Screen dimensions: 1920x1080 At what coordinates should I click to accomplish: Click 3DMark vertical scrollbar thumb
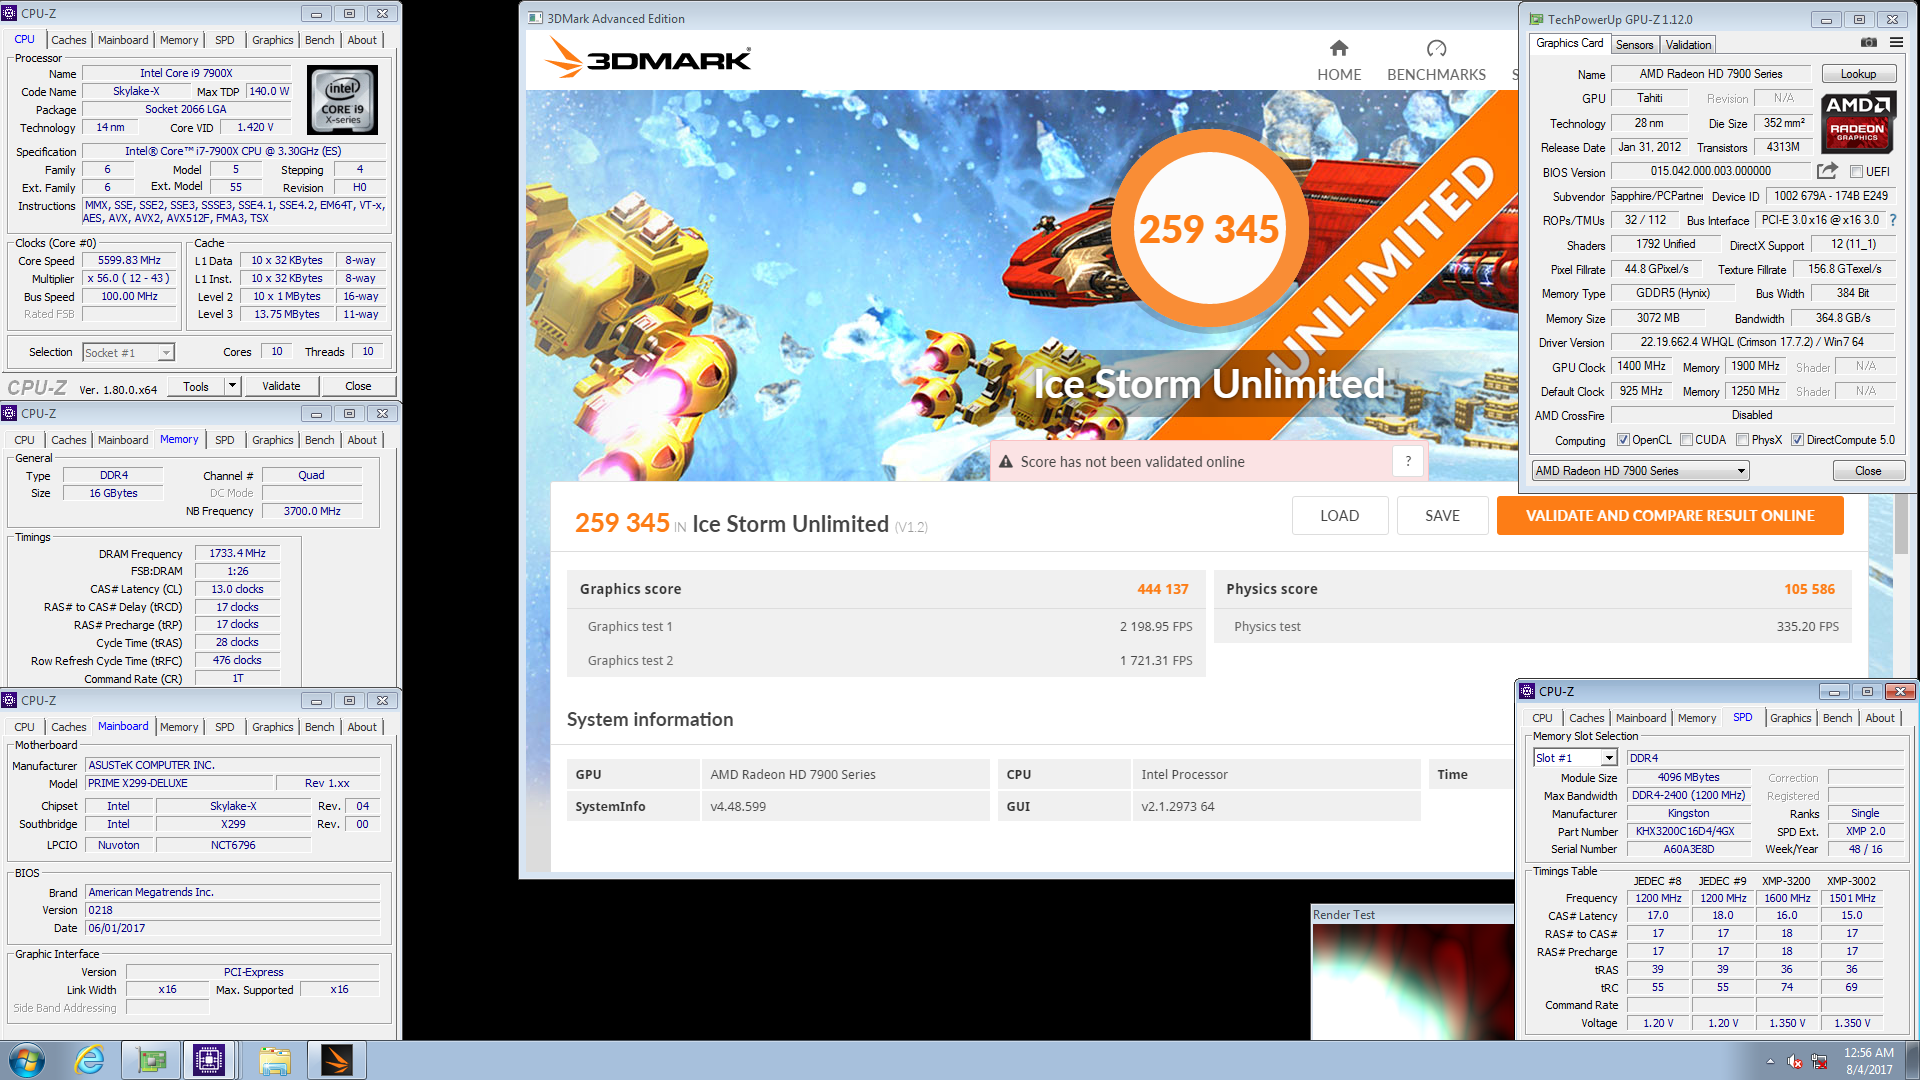(1901, 523)
